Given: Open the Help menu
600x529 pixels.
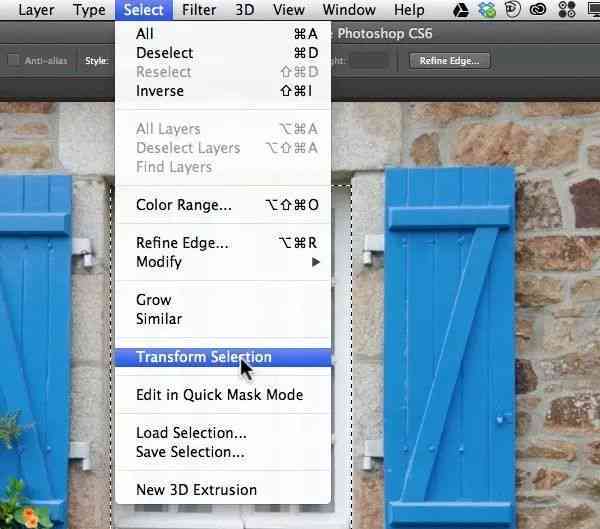Looking at the screenshot, I should click(409, 10).
